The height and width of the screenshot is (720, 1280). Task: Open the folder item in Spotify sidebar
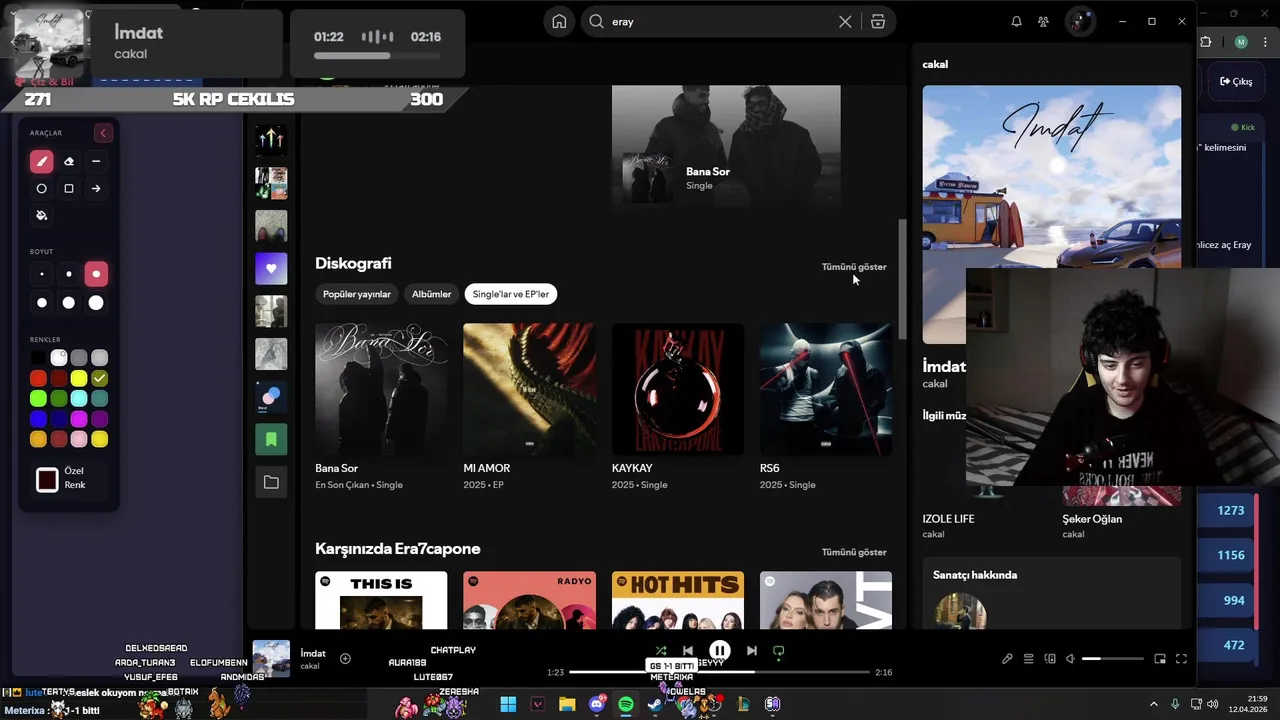[x=271, y=482]
